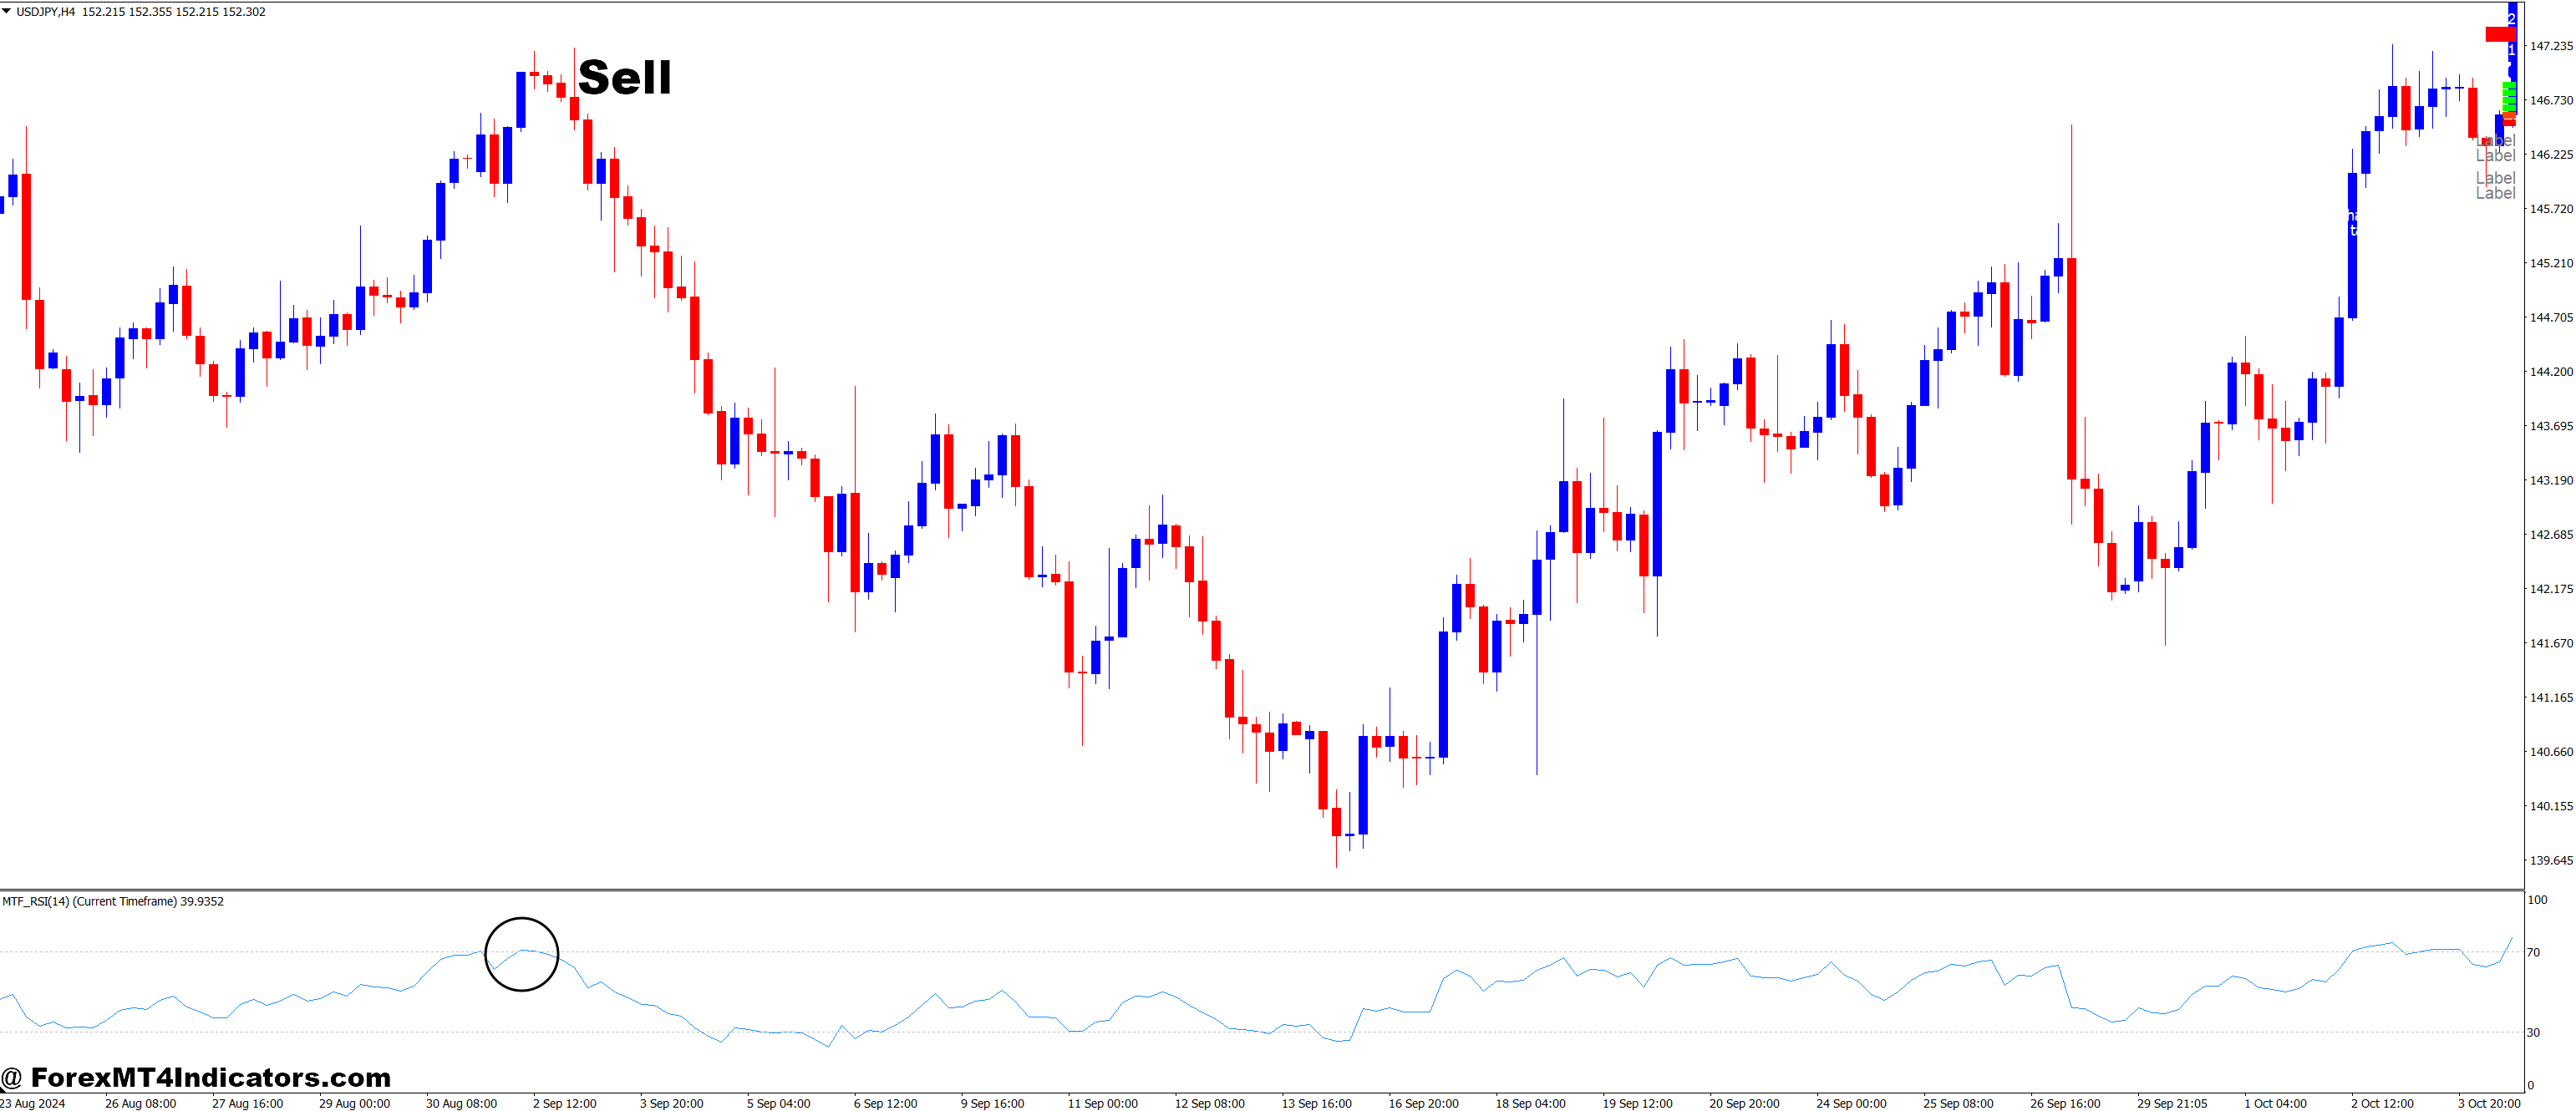Click the USDJPY,H4 symbol title text
This screenshot has width=2576, height=1111.
click(x=45, y=12)
